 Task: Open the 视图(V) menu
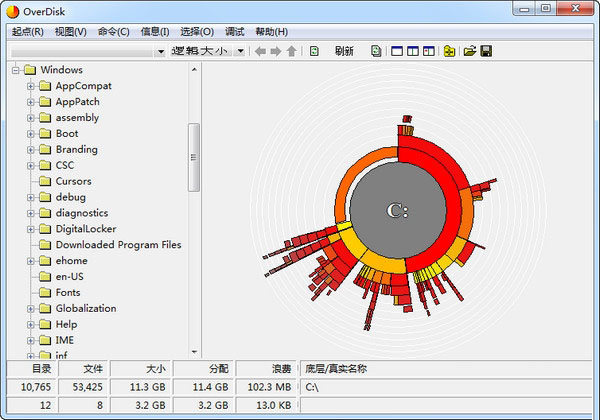[x=70, y=31]
